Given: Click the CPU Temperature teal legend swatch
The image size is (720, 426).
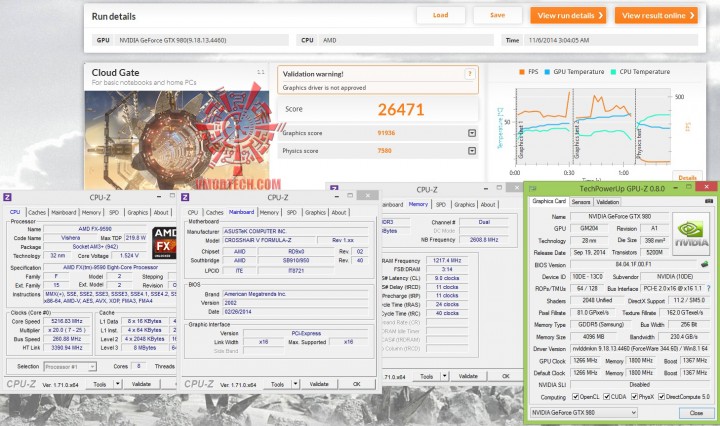Looking at the screenshot, I should [613, 72].
